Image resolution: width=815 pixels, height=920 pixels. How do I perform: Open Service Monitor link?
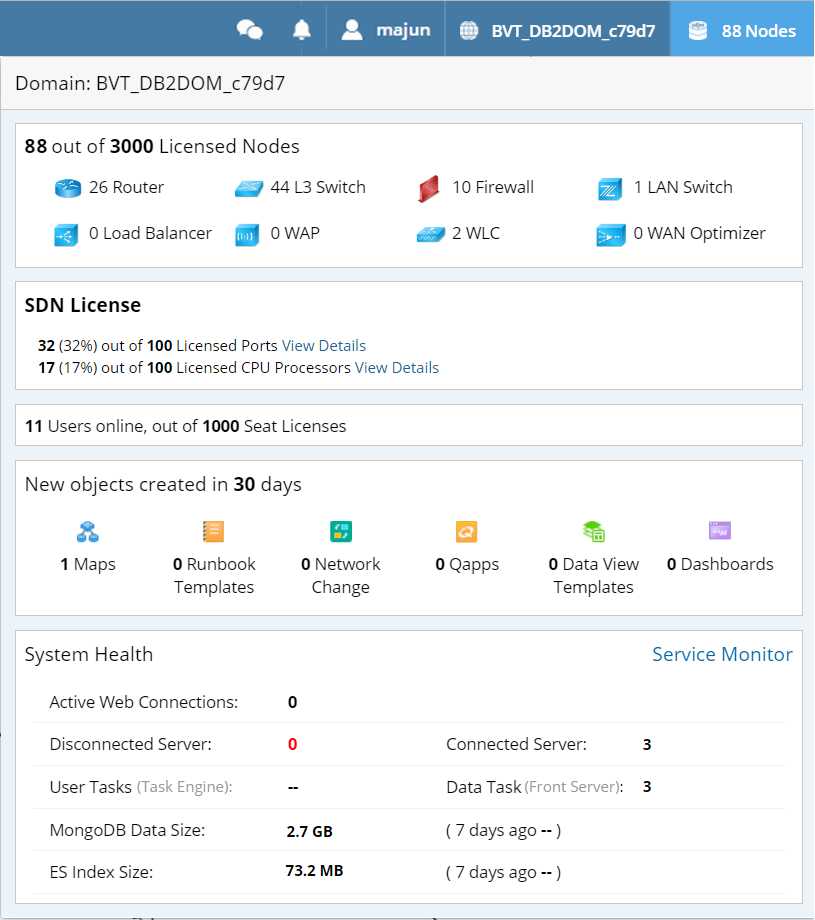[x=722, y=655]
